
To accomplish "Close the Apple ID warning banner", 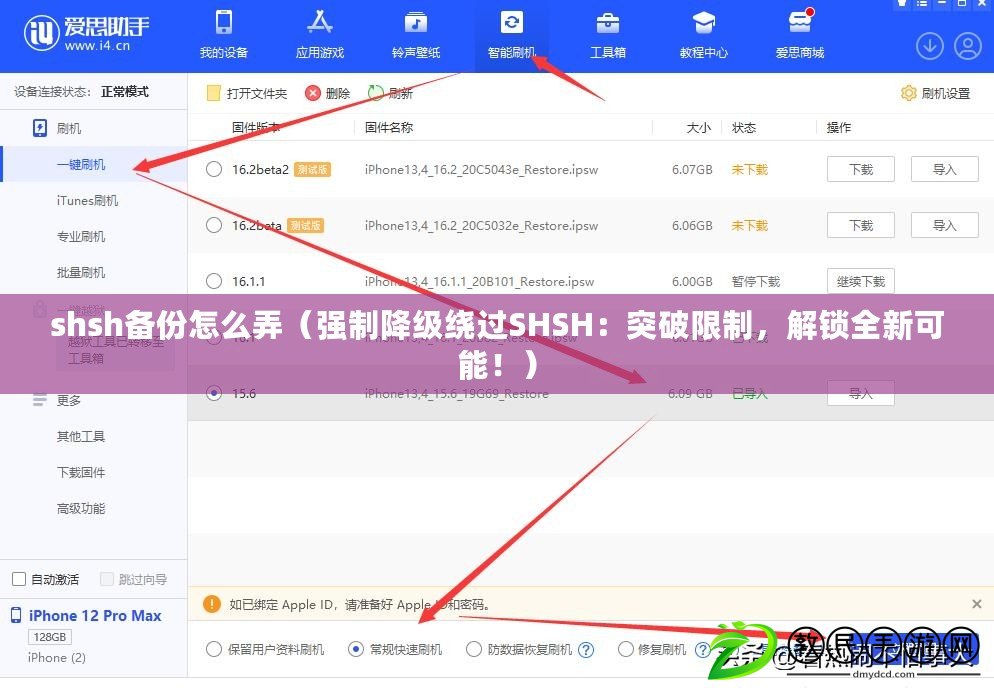I will pyautogui.click(x=977, y=604).
